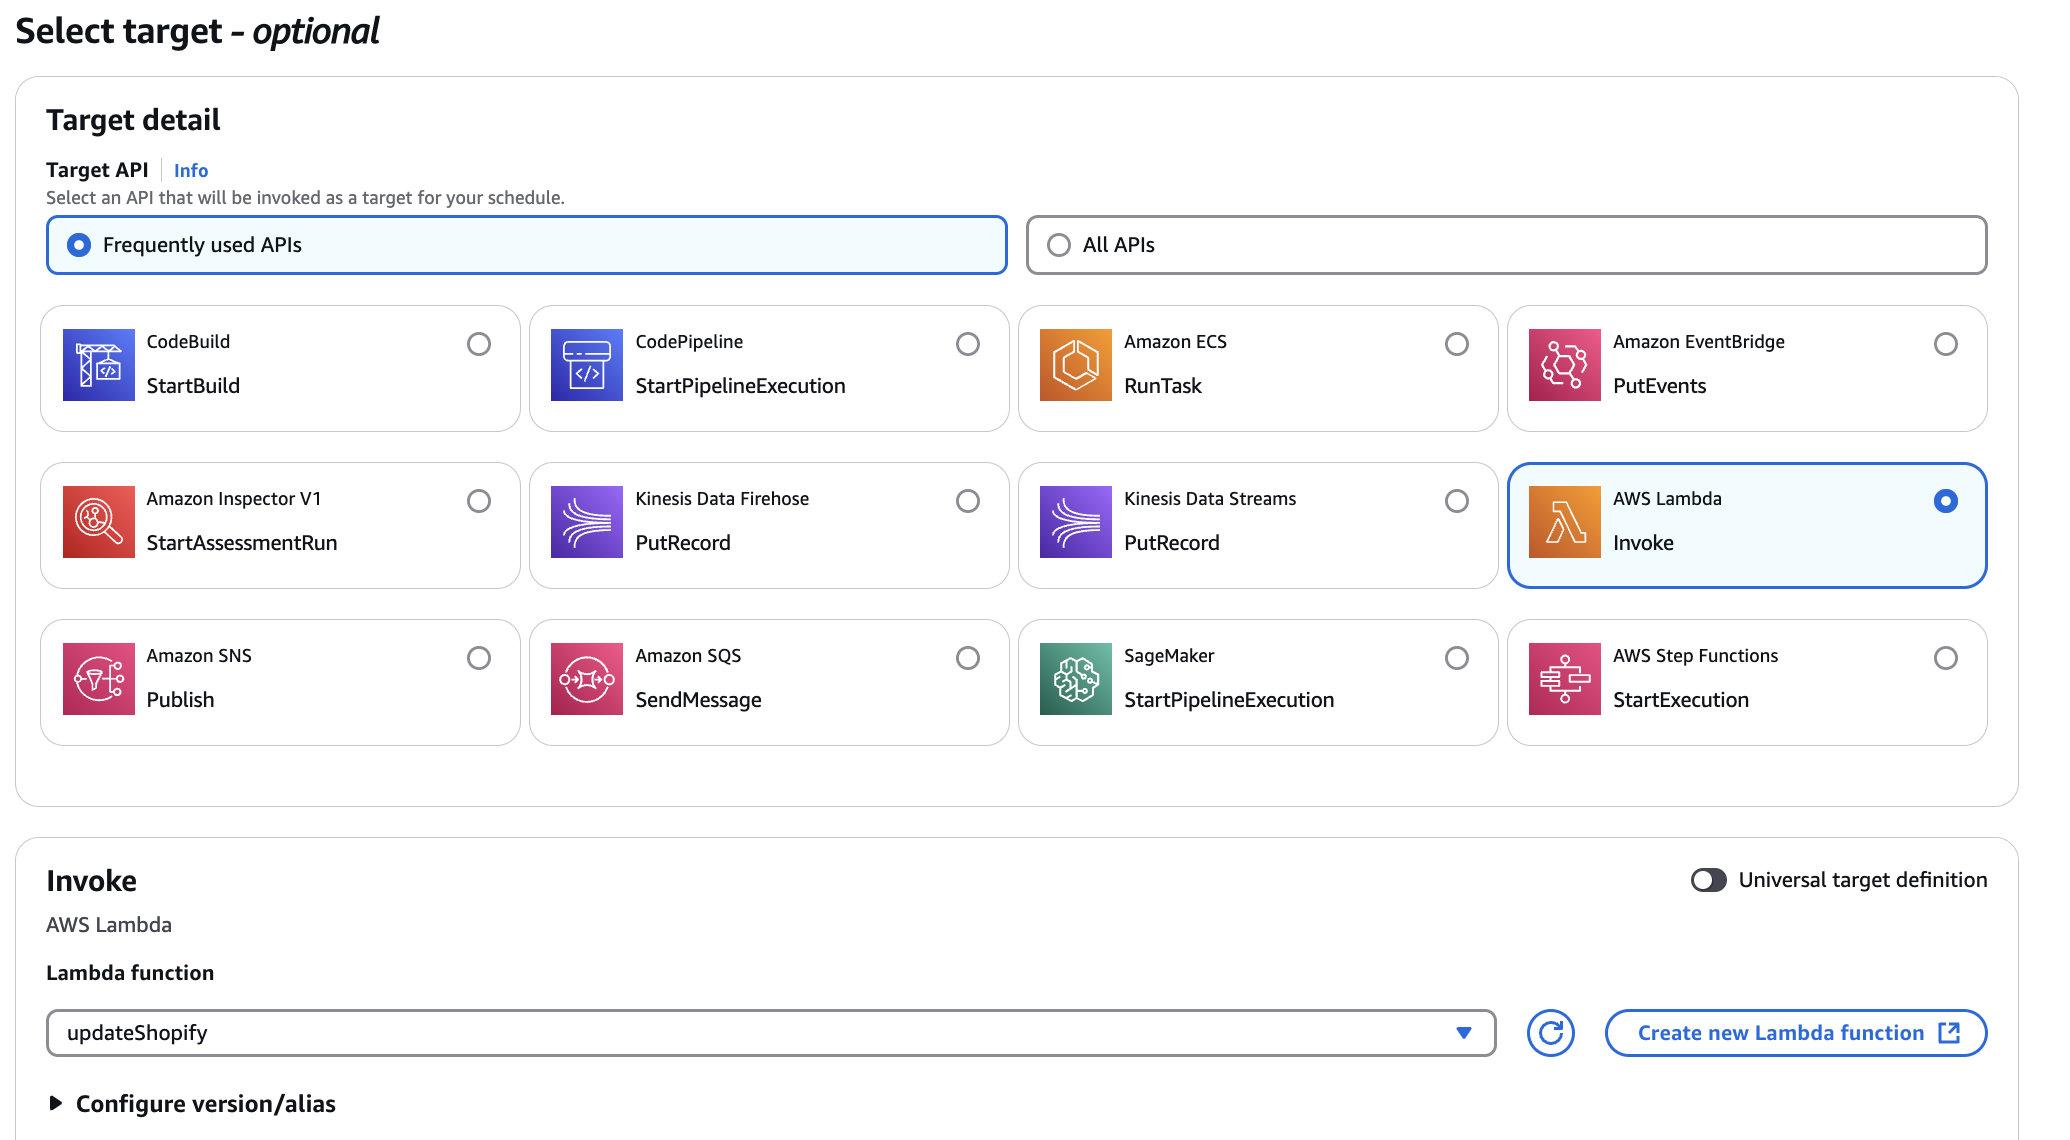Click the Amazon Inspector V1 icon

click(x=98, y=522)
